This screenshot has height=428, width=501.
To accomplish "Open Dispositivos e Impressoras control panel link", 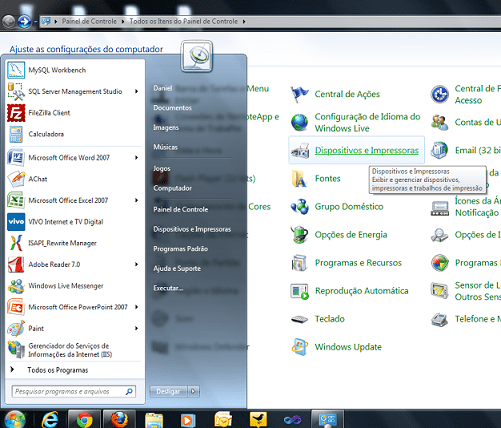I will 367,151.
